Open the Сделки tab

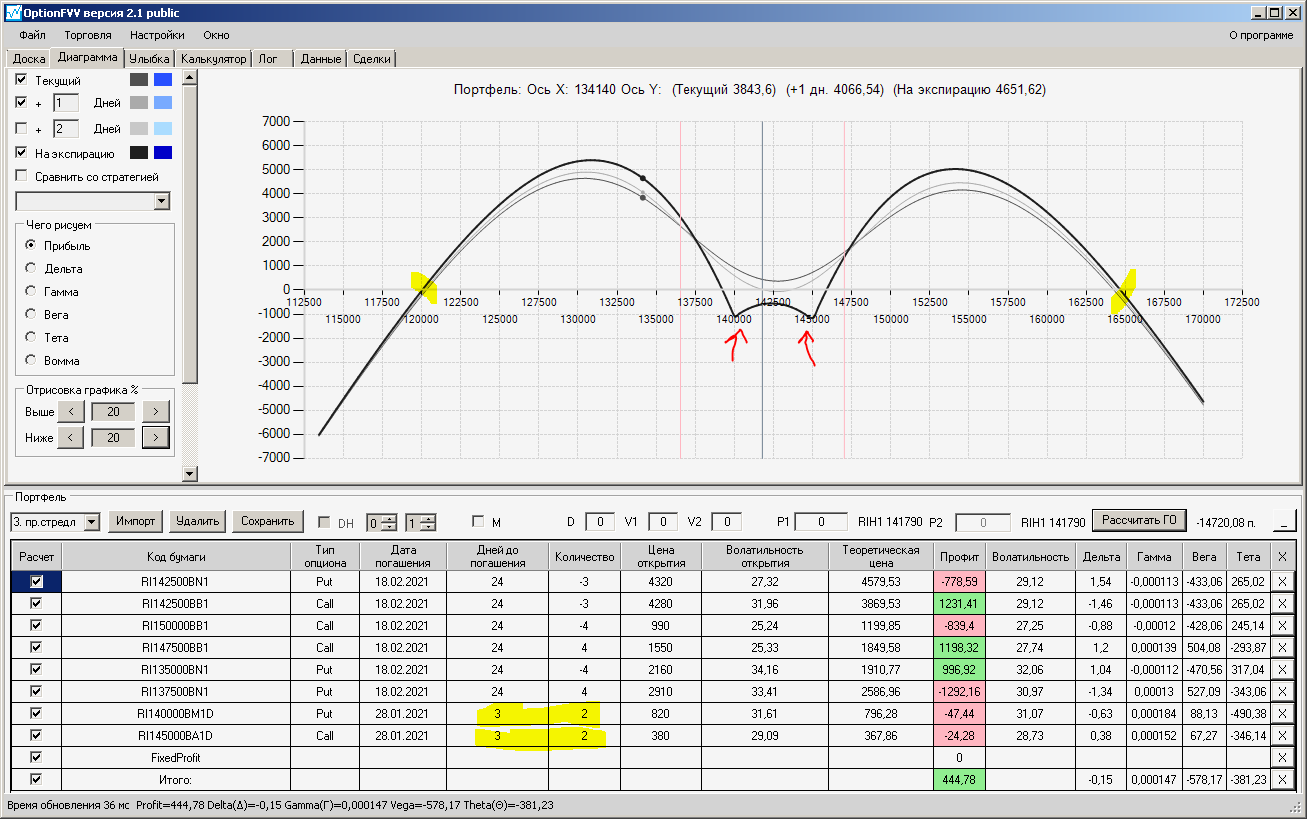pos(372,59)
